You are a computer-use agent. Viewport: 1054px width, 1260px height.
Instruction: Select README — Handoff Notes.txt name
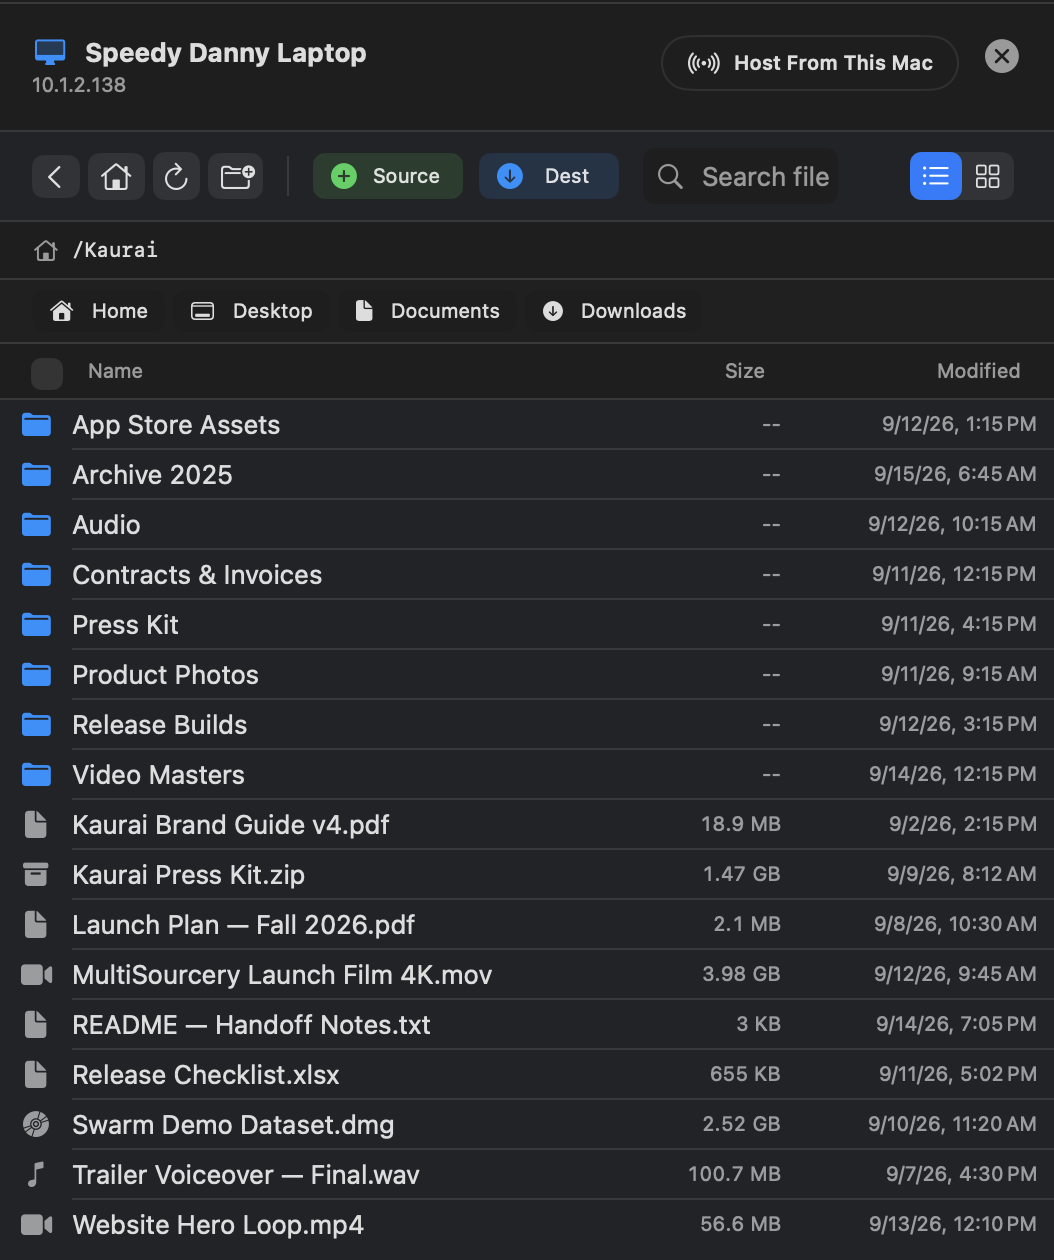coord(252,1025)
